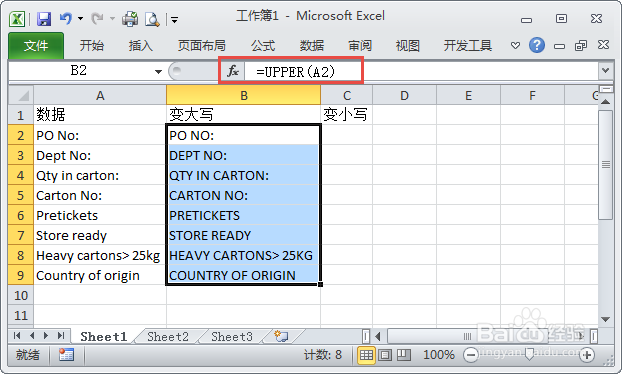Screen dimensions: 622x374
Task: Select cell 'Qty in carton:' in column A
Action: coord(100,175)
